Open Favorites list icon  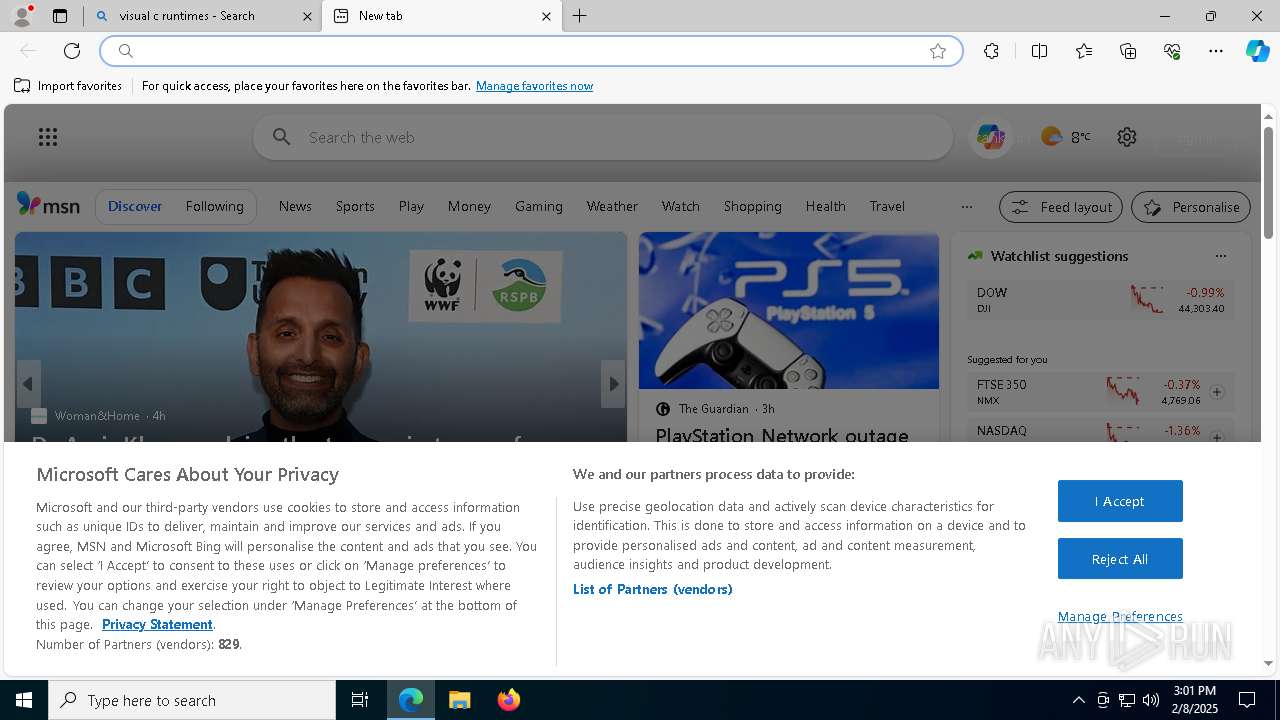click(x=1084, y=51)
